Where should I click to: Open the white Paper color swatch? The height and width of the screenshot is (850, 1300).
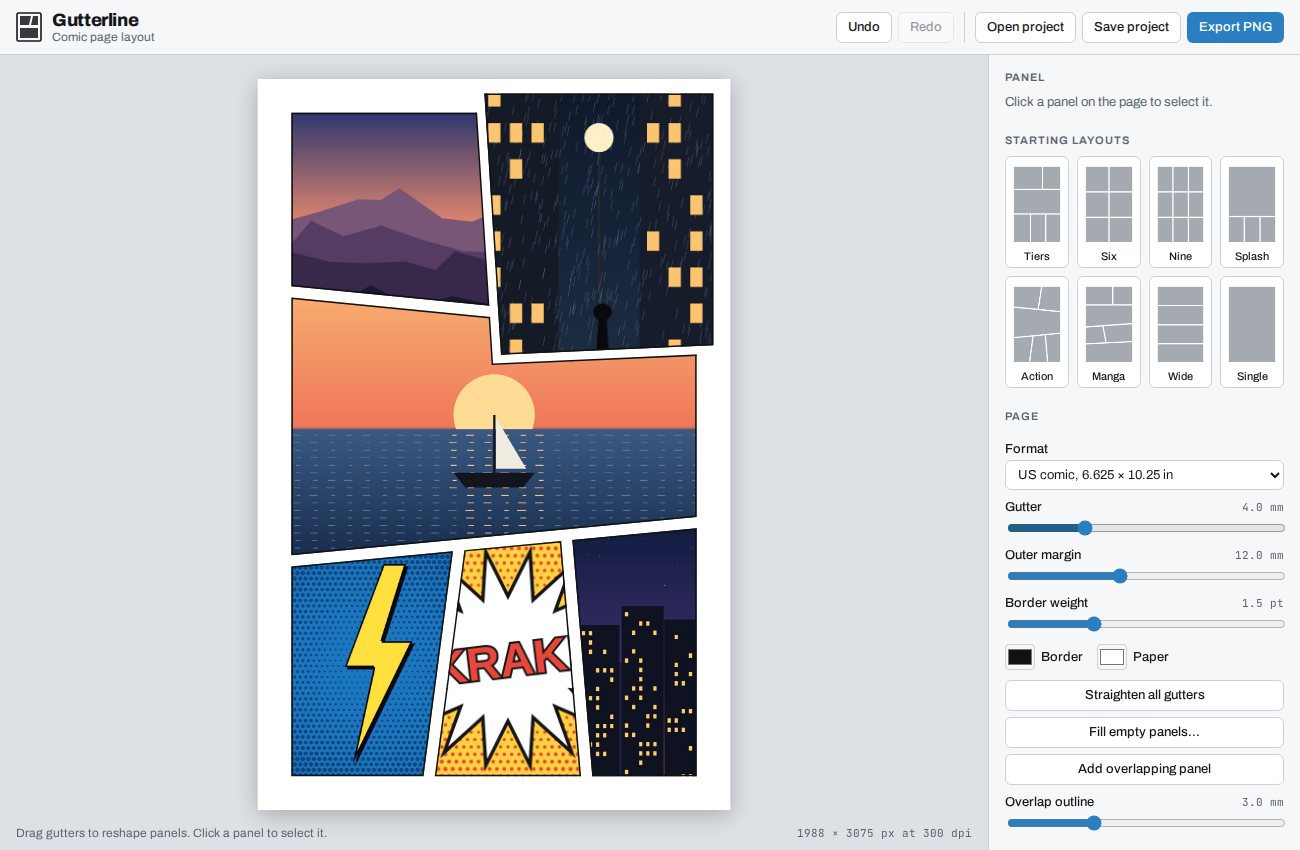(1112, 657)
